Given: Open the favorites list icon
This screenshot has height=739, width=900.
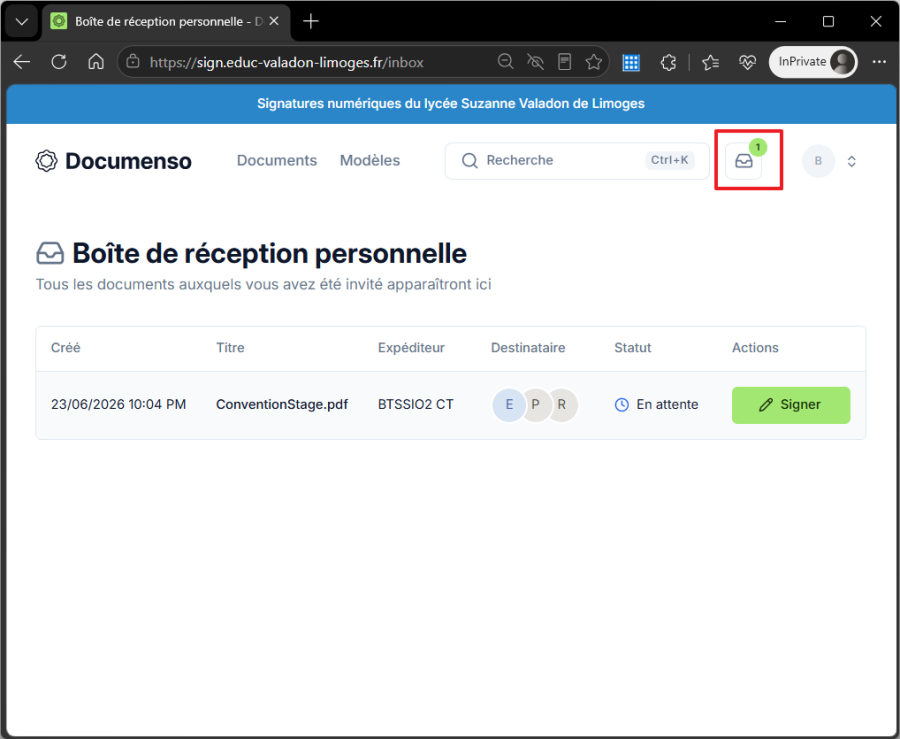Looking at the screenshot, I should pos(711,62).
